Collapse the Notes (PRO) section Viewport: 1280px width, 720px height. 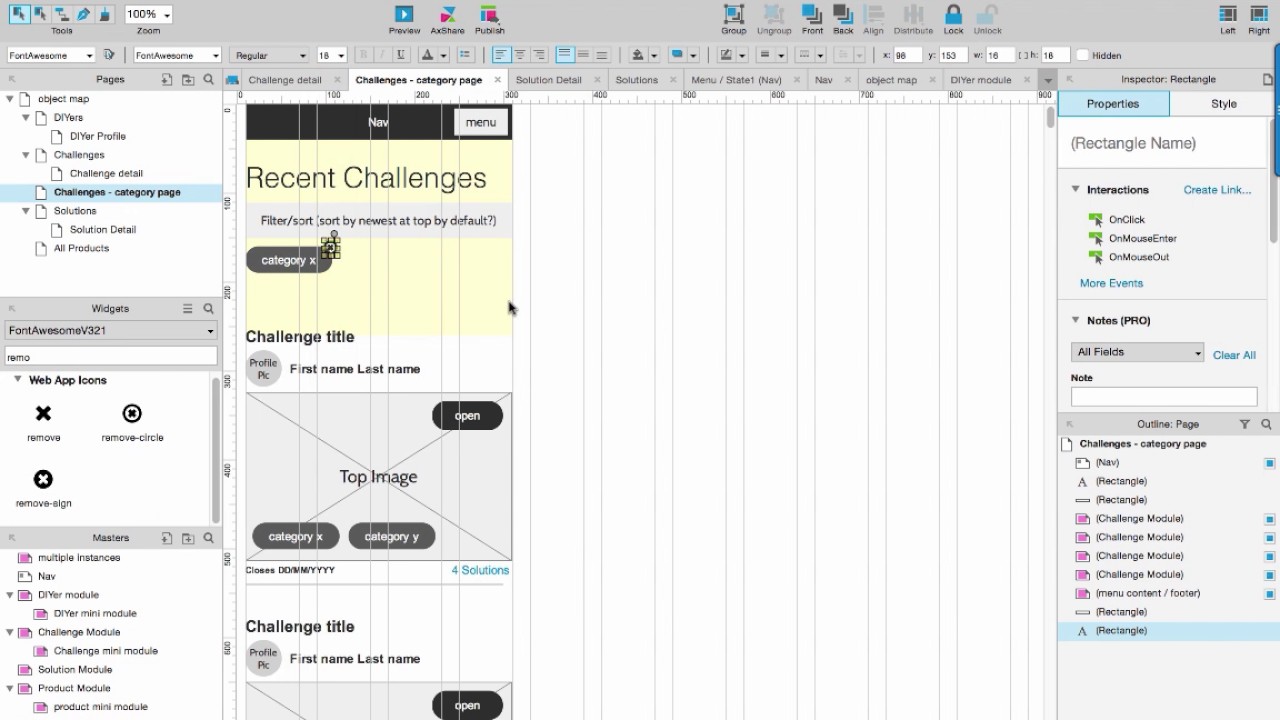point(1076,320)
